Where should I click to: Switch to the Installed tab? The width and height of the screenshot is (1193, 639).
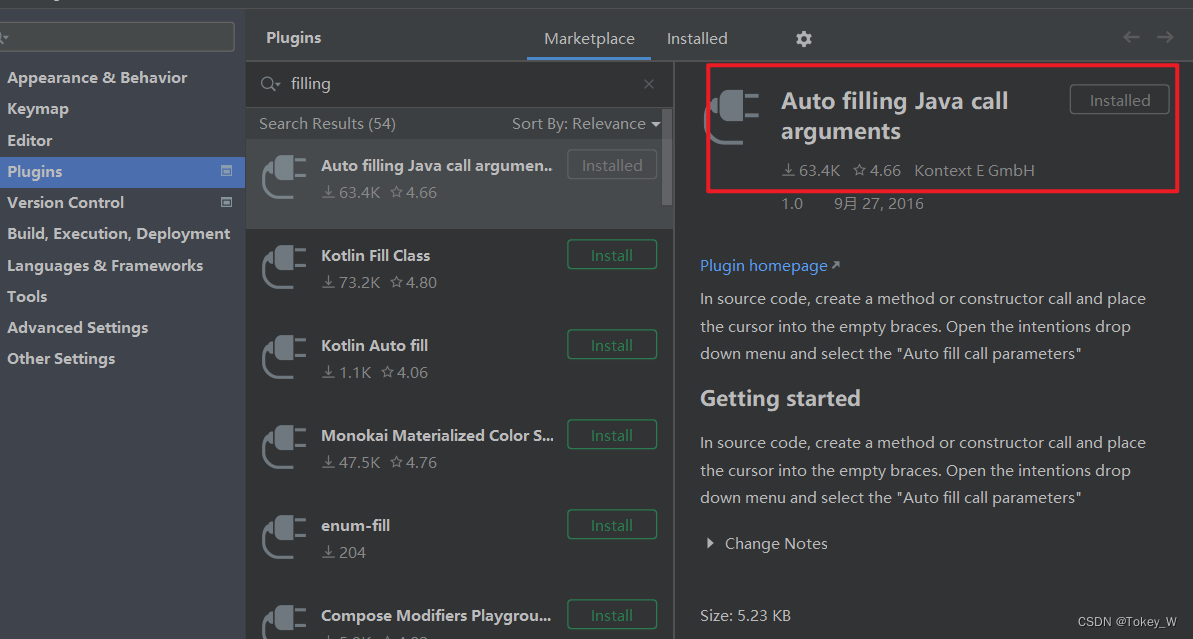pyautogui.click(x=697, y=39)
